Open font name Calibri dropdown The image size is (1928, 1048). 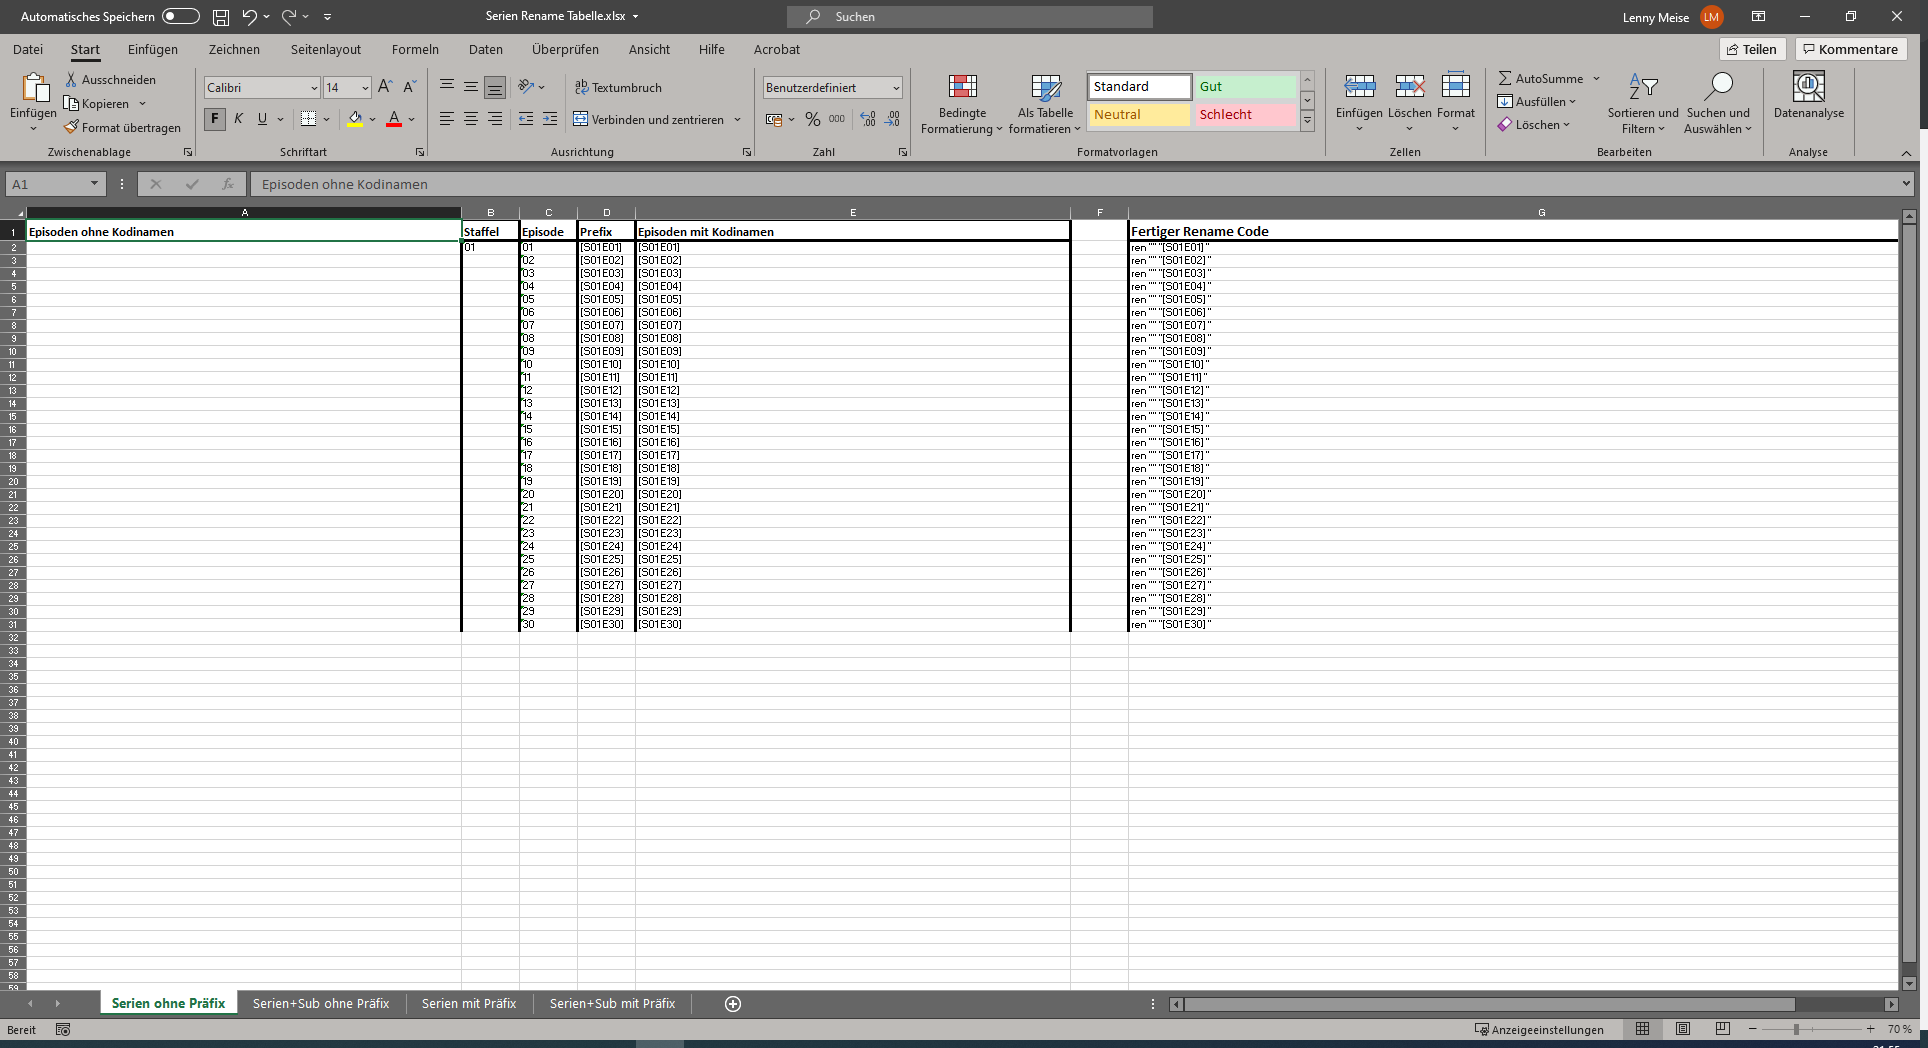(314, 88)
